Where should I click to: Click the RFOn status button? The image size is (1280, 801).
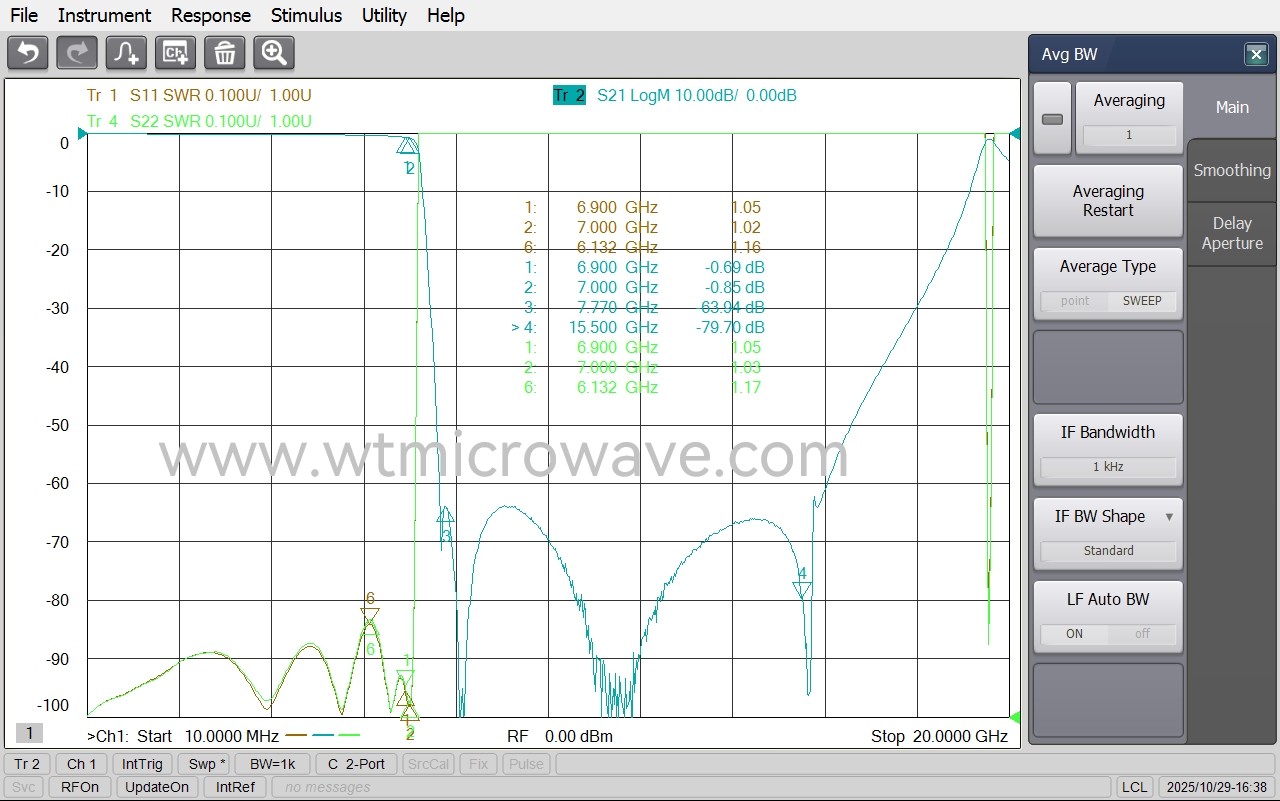click(x=80, y=787)
